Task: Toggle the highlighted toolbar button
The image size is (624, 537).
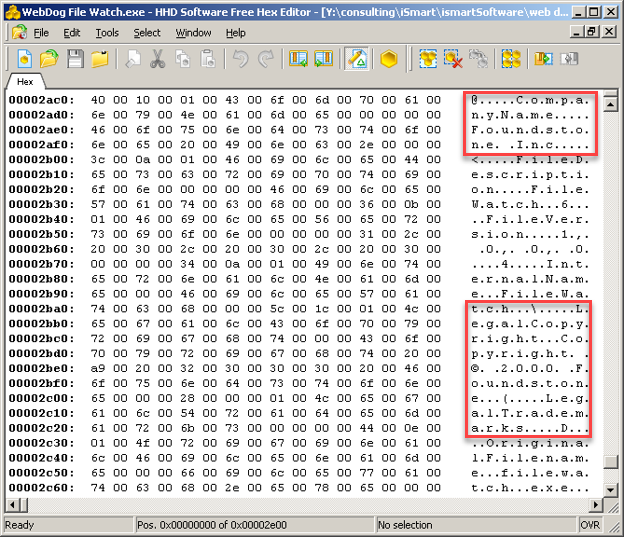Action: (356, 60)
